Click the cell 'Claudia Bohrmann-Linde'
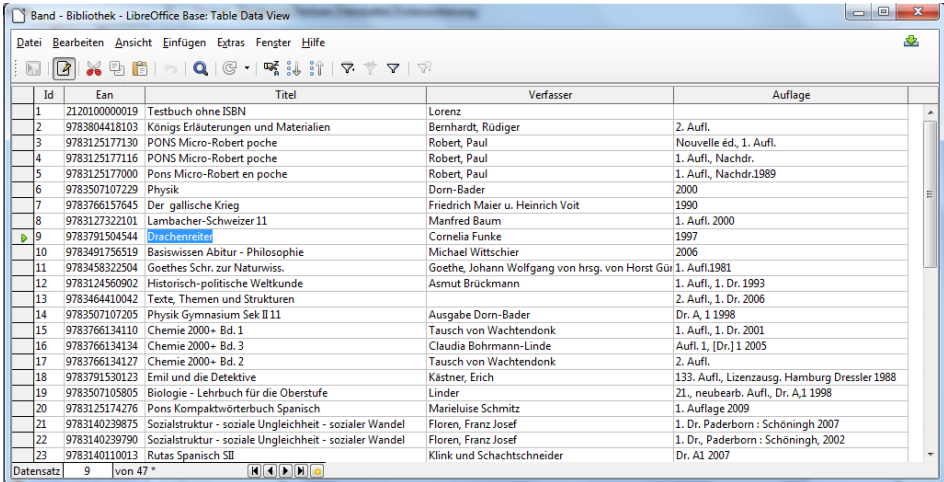The height and width of the screenshot is (482, 944). tap(550, 346)
